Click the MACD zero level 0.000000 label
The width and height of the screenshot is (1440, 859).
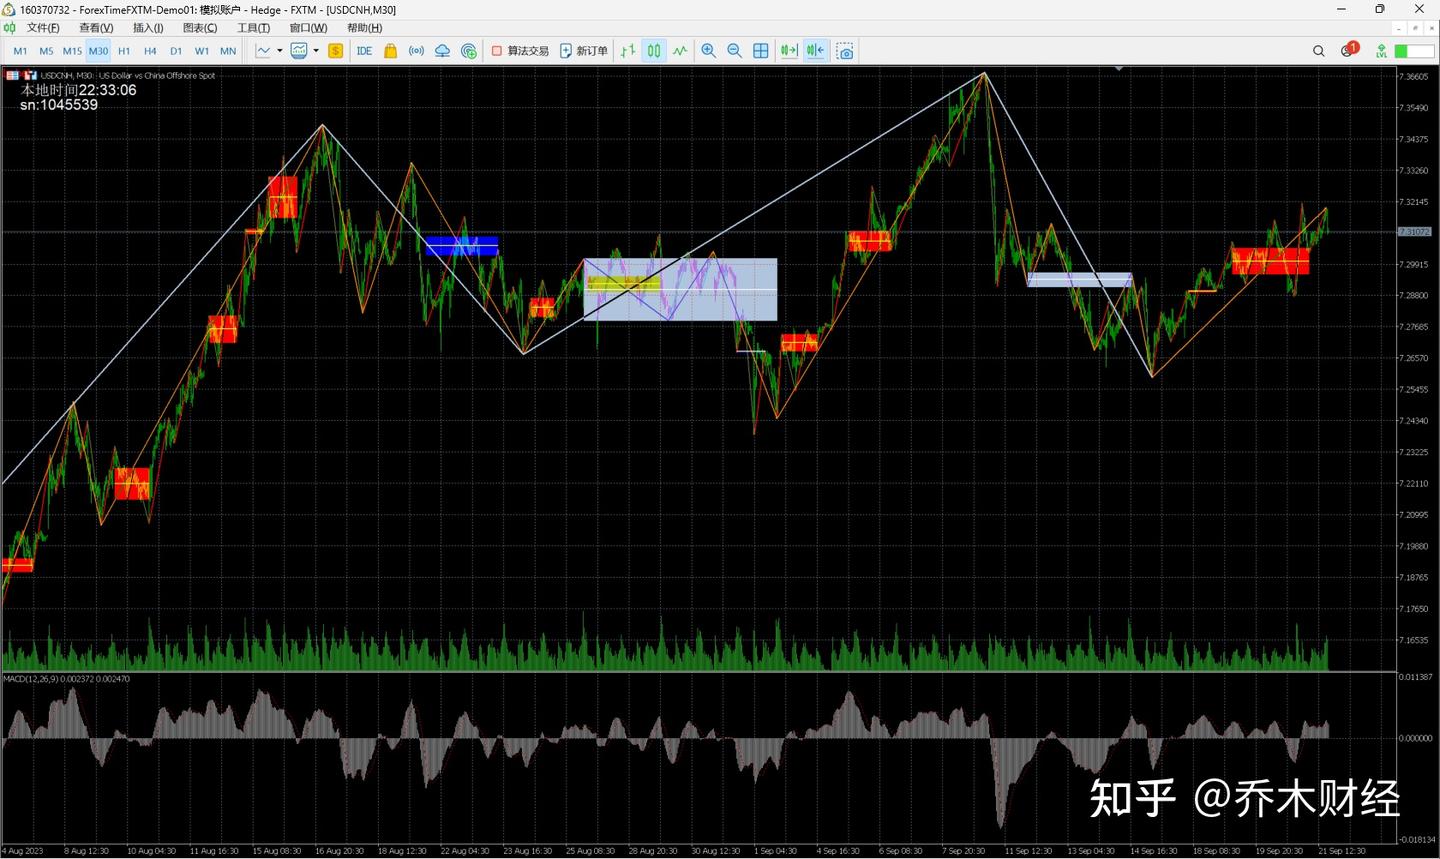tap(1415, 738)
